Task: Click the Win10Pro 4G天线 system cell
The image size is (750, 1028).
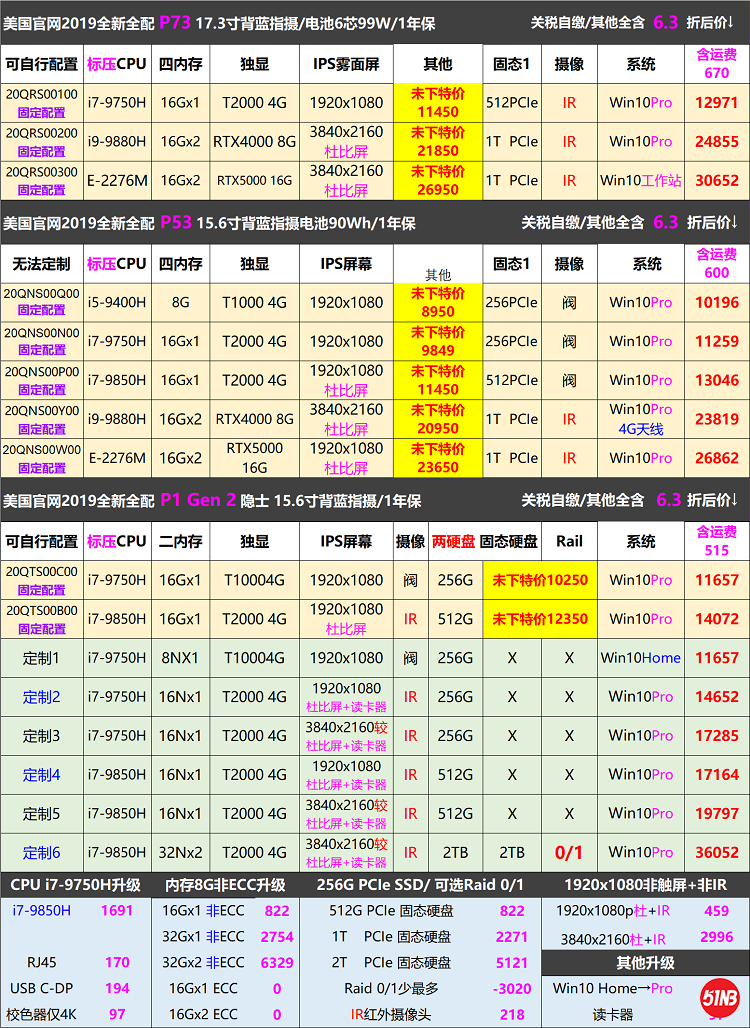Action: click(641, 419)
